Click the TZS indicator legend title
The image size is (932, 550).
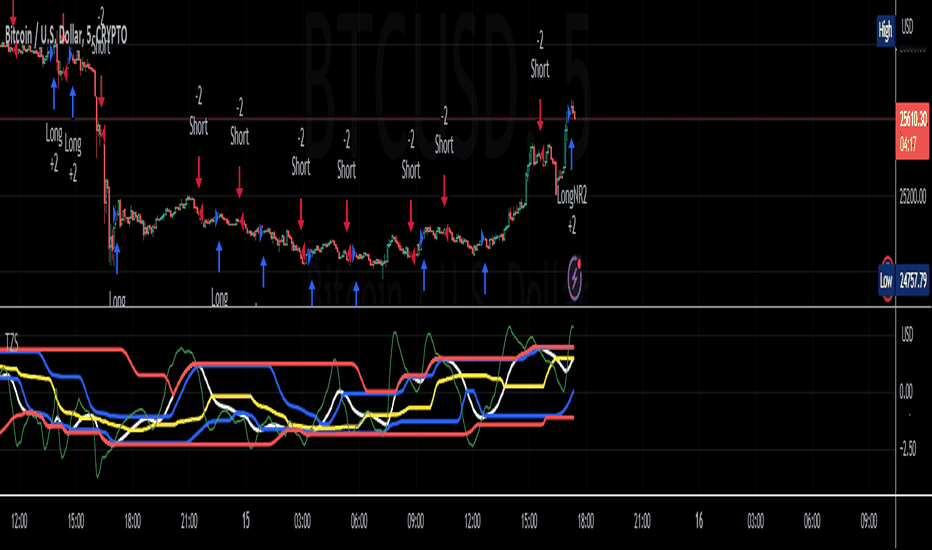(12, 341)
